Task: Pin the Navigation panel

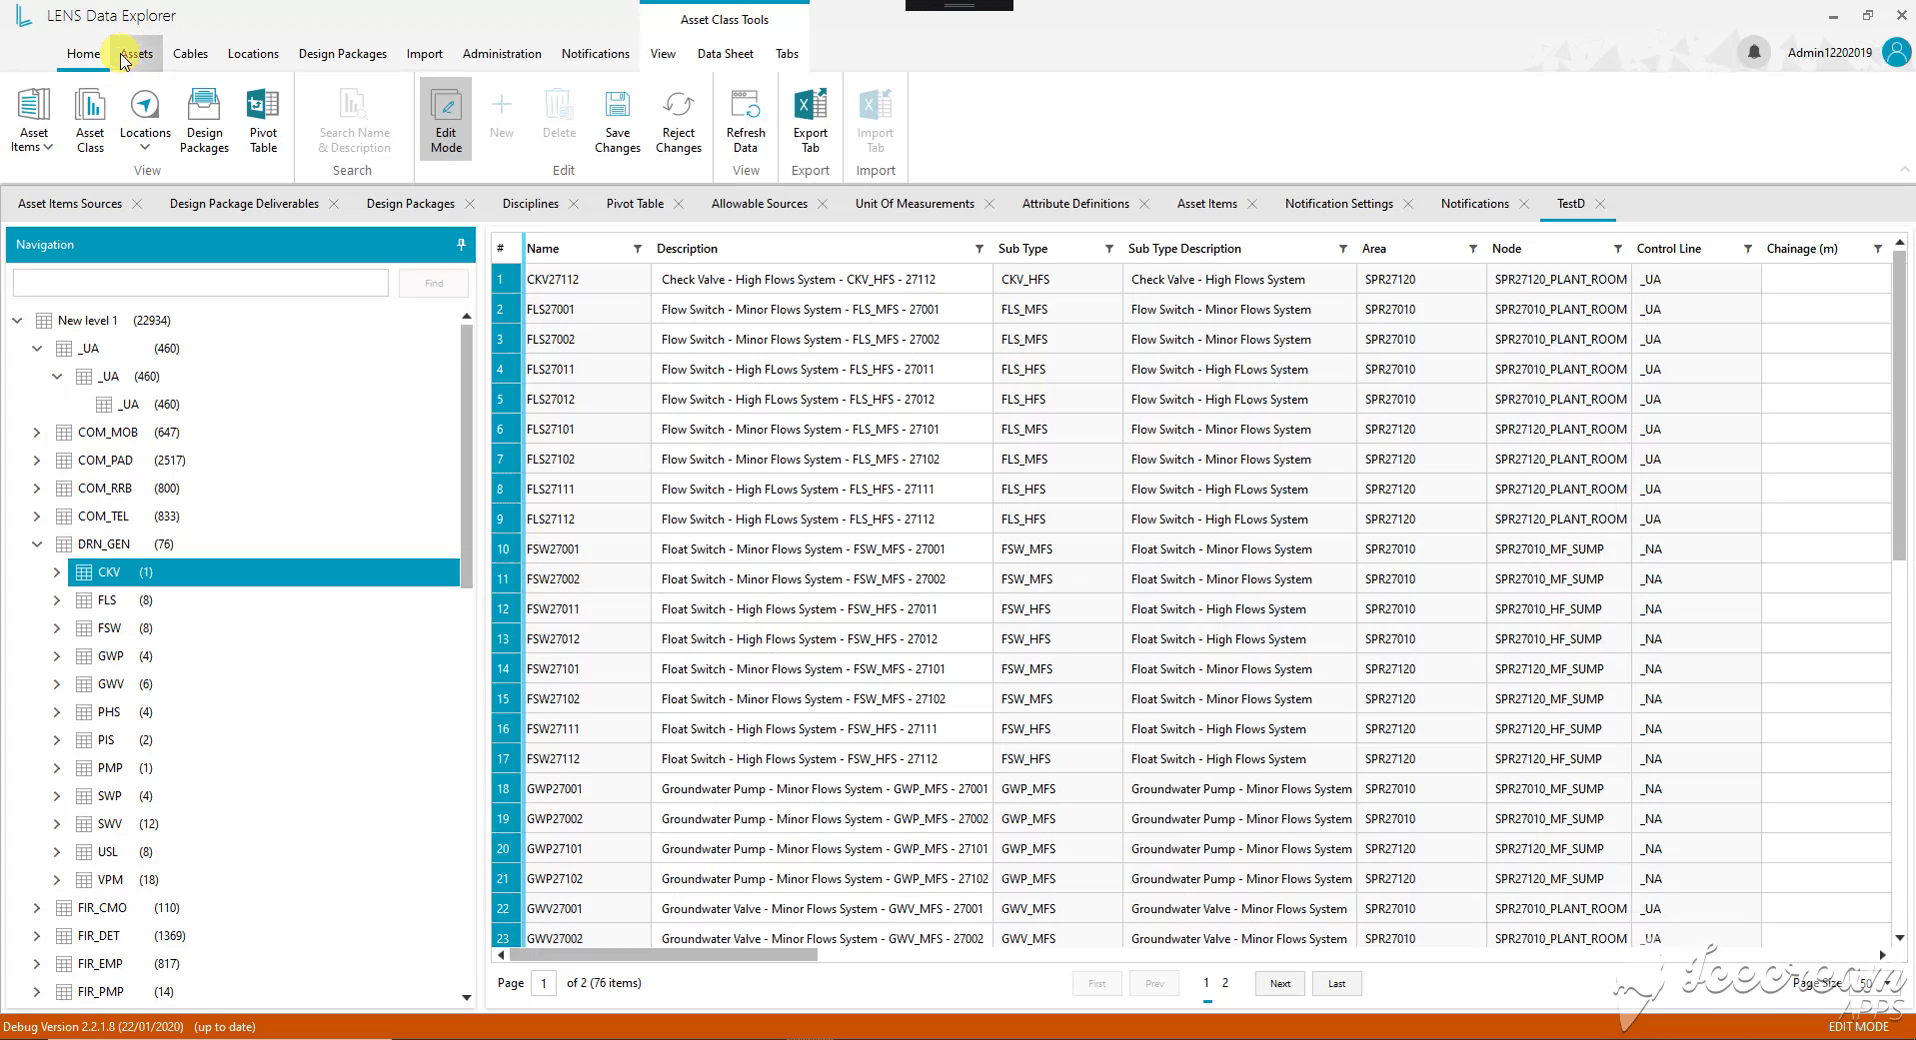Action: [461, 244]
